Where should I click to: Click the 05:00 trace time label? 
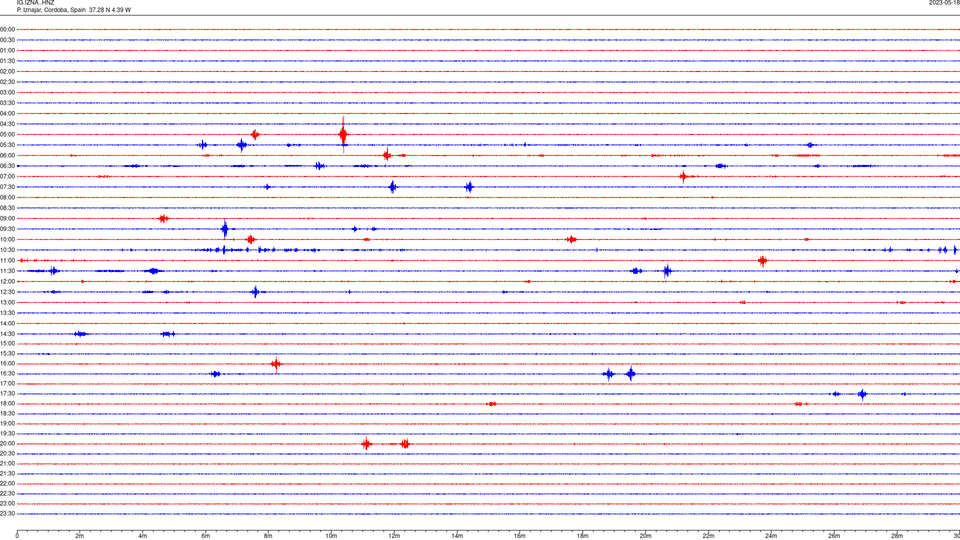[x=7, y=135]
